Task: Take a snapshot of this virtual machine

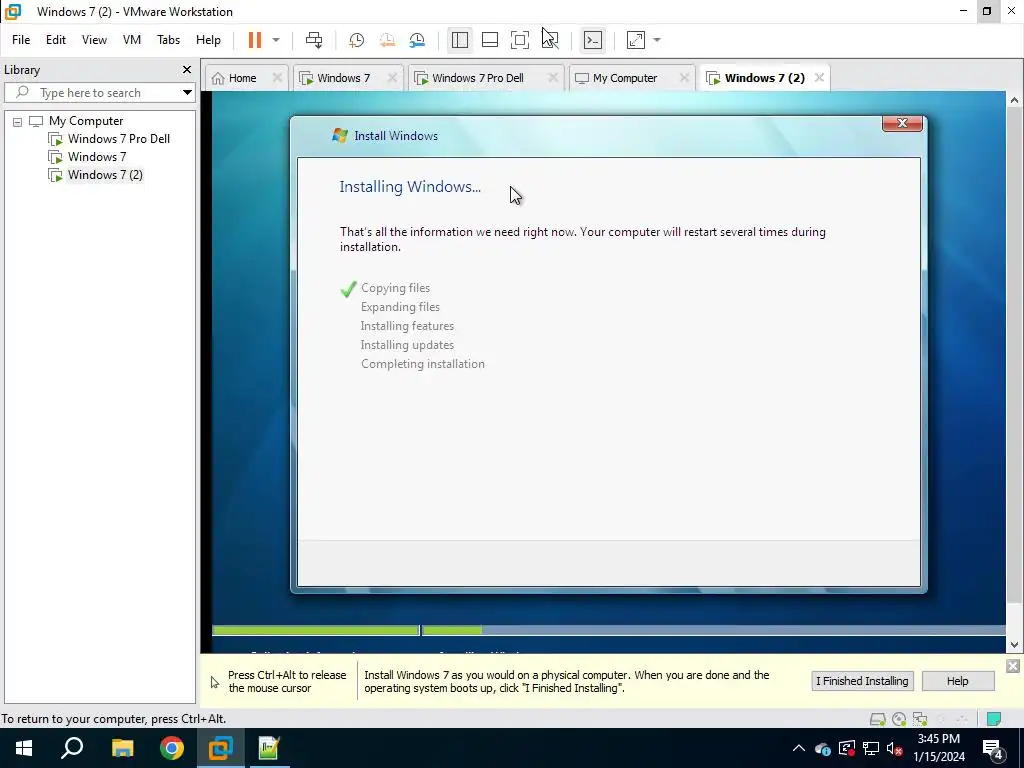Action: 356,40
